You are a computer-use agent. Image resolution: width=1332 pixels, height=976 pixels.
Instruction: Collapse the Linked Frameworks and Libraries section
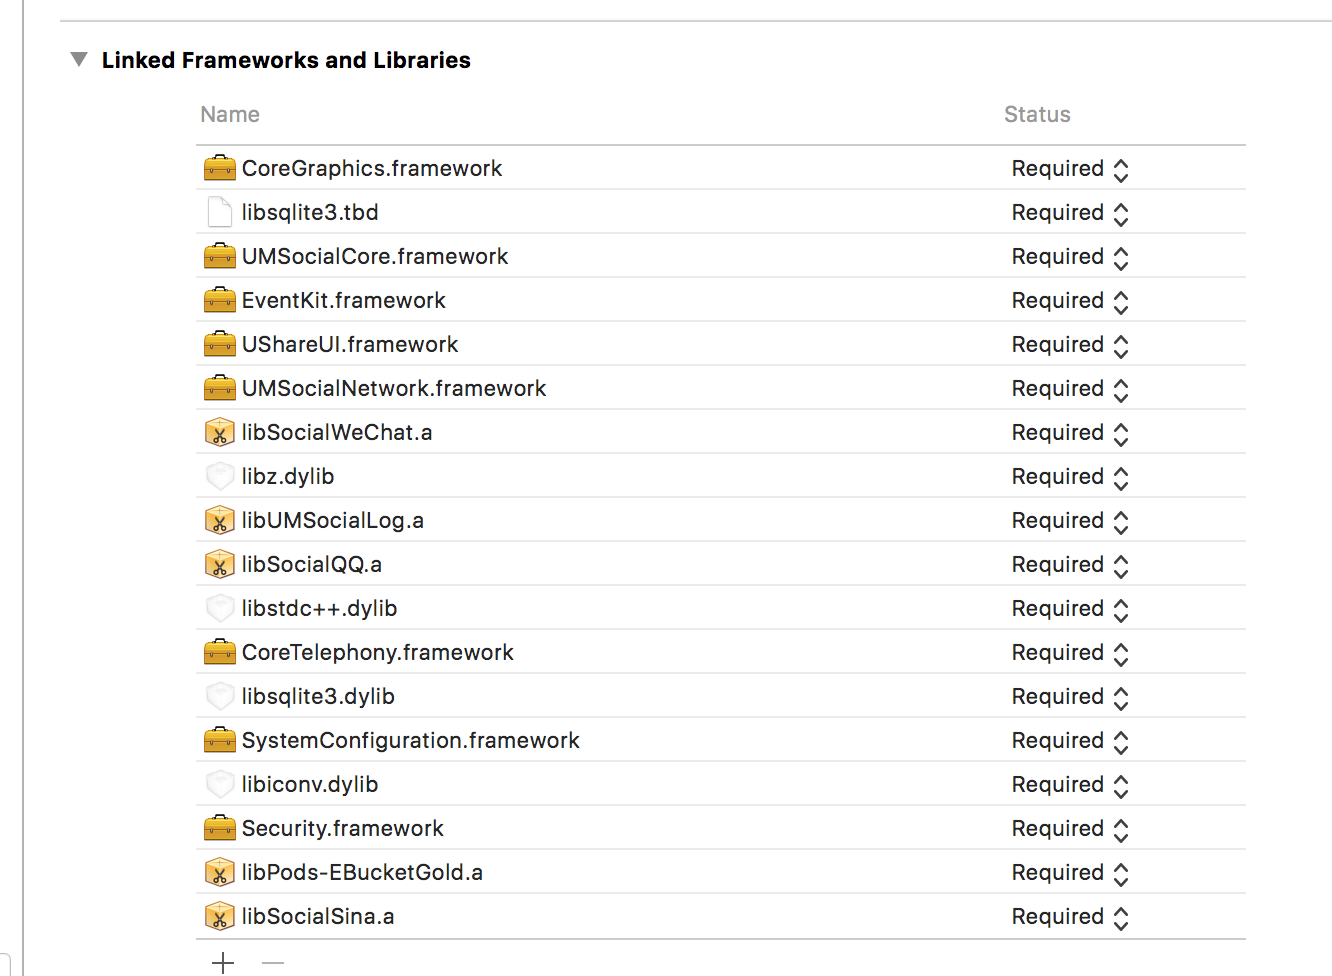point(79,60)
